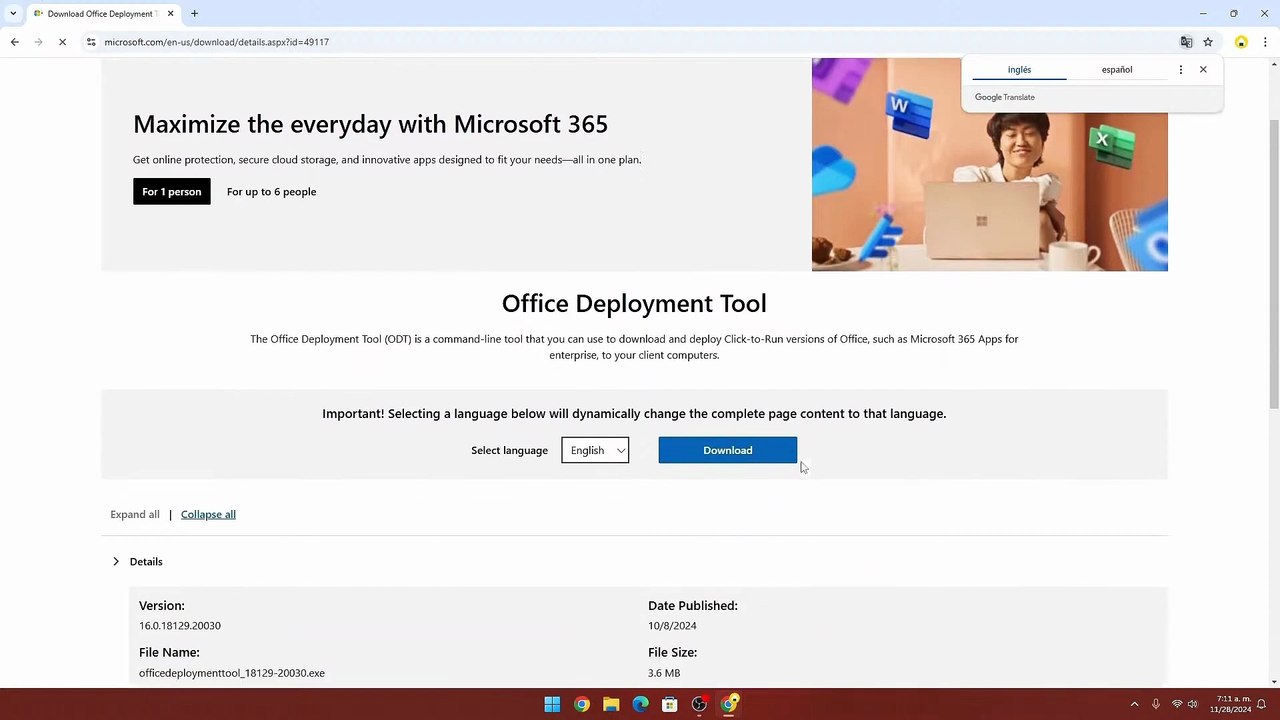Click the browser back arrow

coord(14,42)
